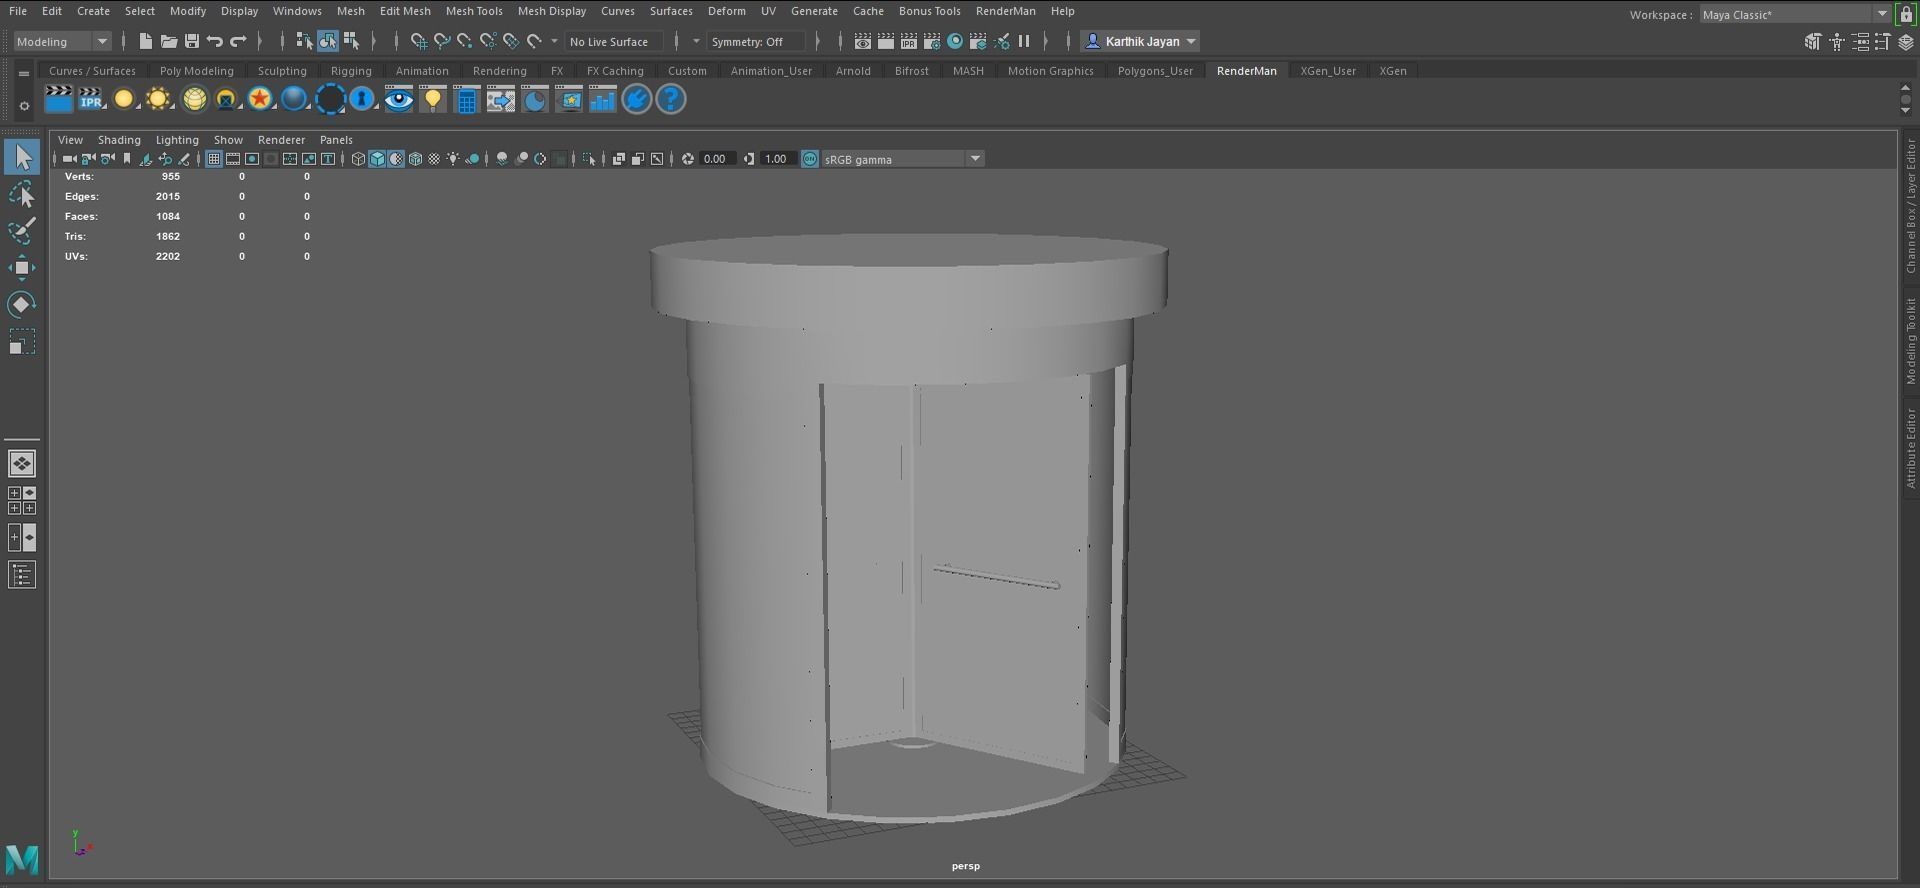The image size is (1920, 888).
Task: Click the blue bar chart shelf icon
Action: point(602,99)
